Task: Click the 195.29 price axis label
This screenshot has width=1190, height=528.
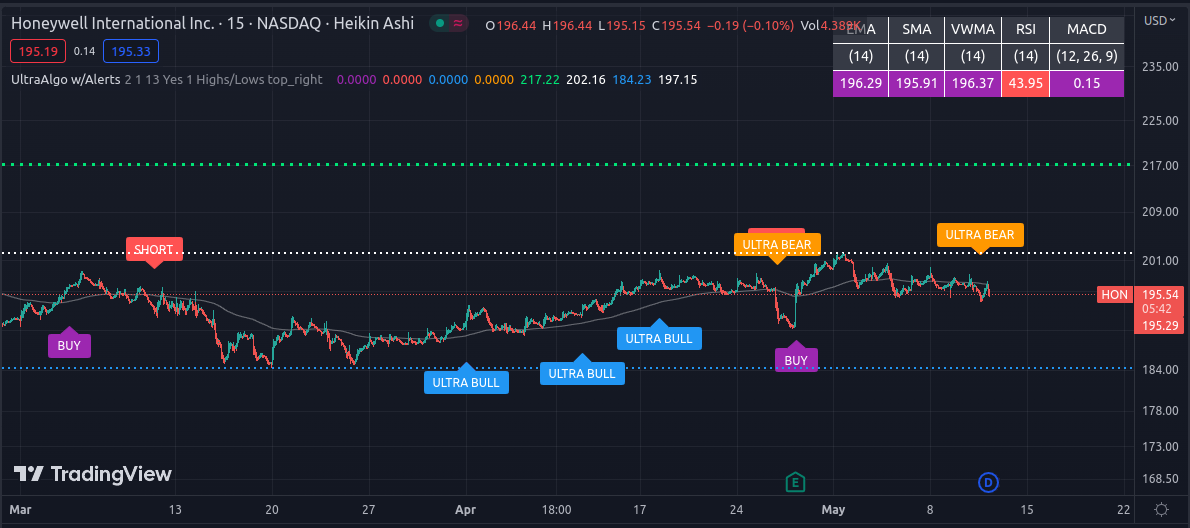Action: pyautogui.click(x=1160, y=325)
